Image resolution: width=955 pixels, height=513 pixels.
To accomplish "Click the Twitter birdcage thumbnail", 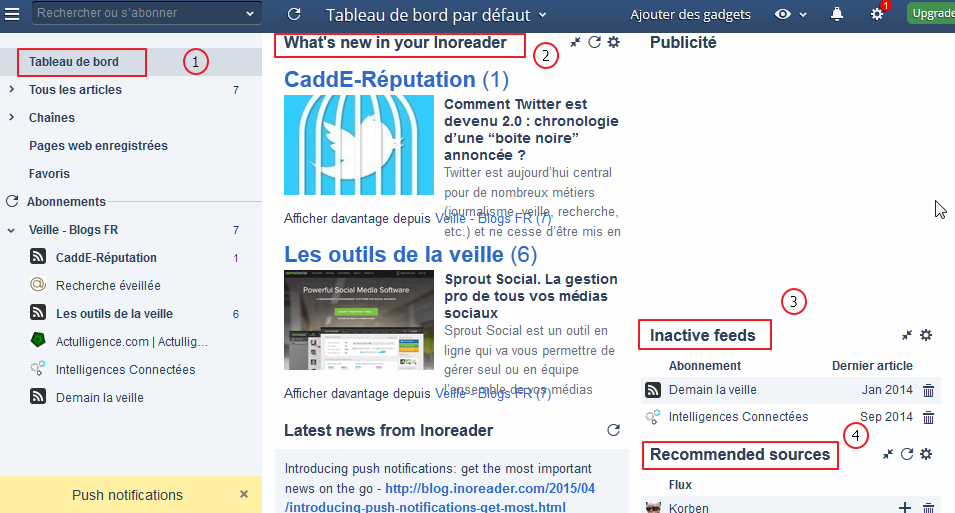I will tap(359, 145).
